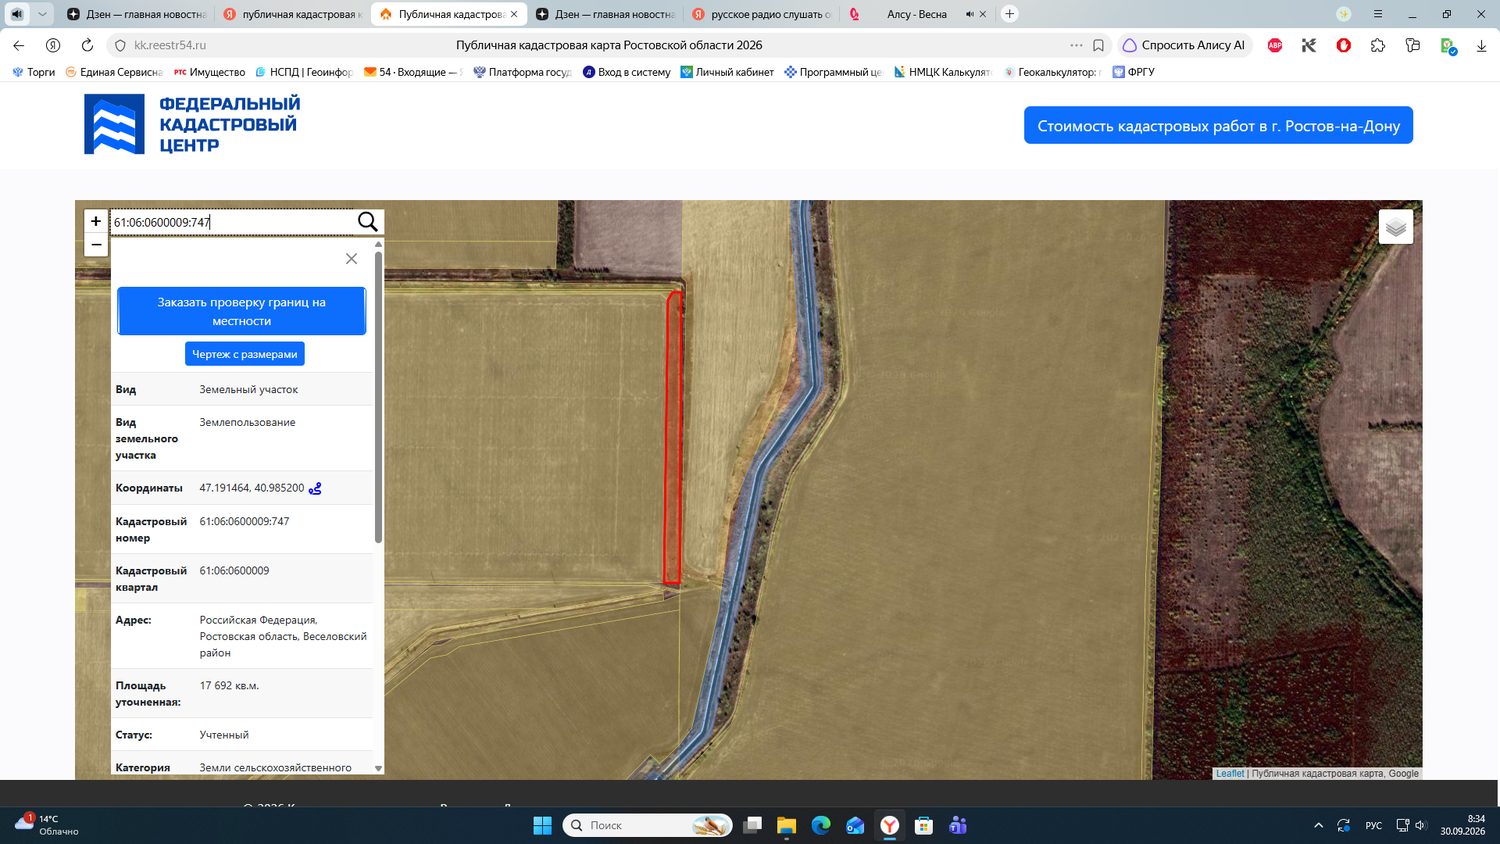Viewport: 1500px width, 844px height.
Task: Zoom in on the cadastral map
Action: point(96,221)
